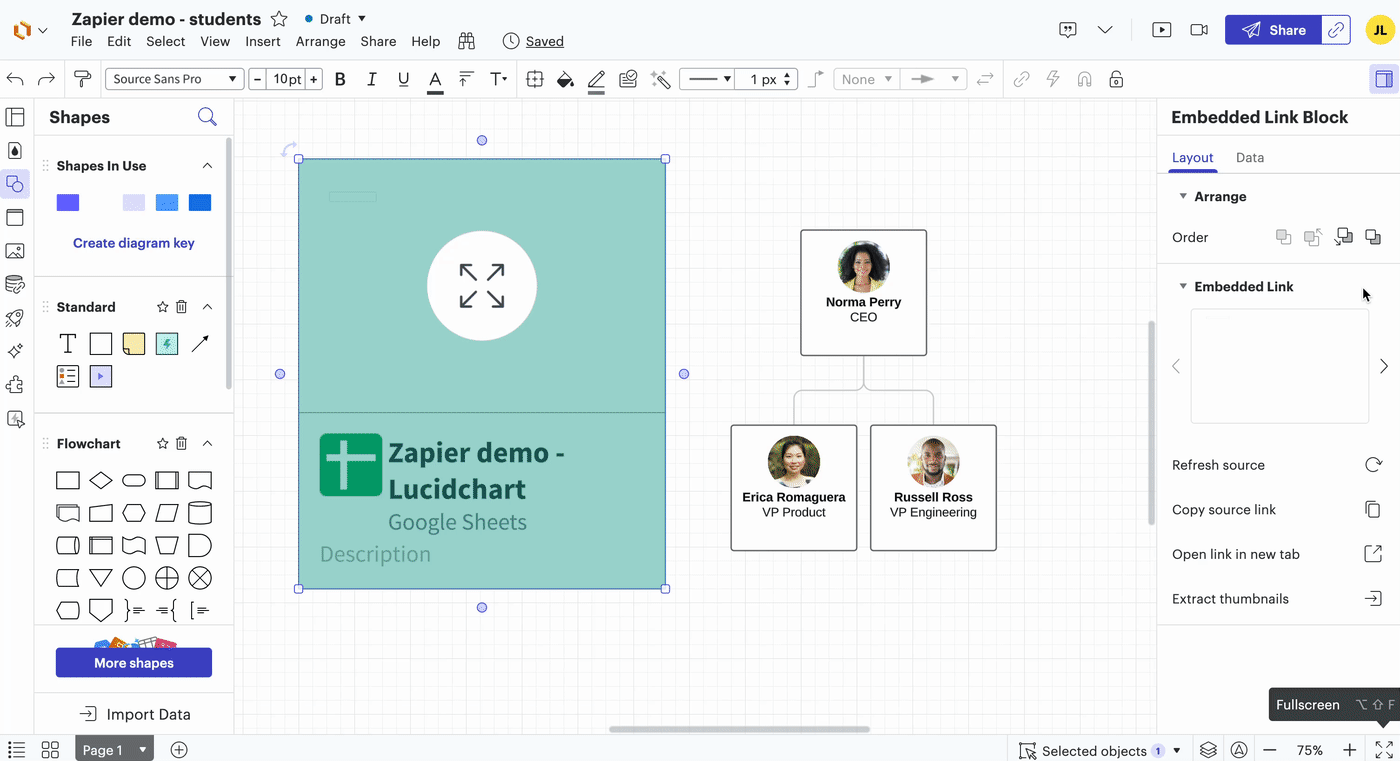This screenshot has width=1400, height=761.
Task: Collapse the Flowchart shape library
Action: (x=207, y=443)
